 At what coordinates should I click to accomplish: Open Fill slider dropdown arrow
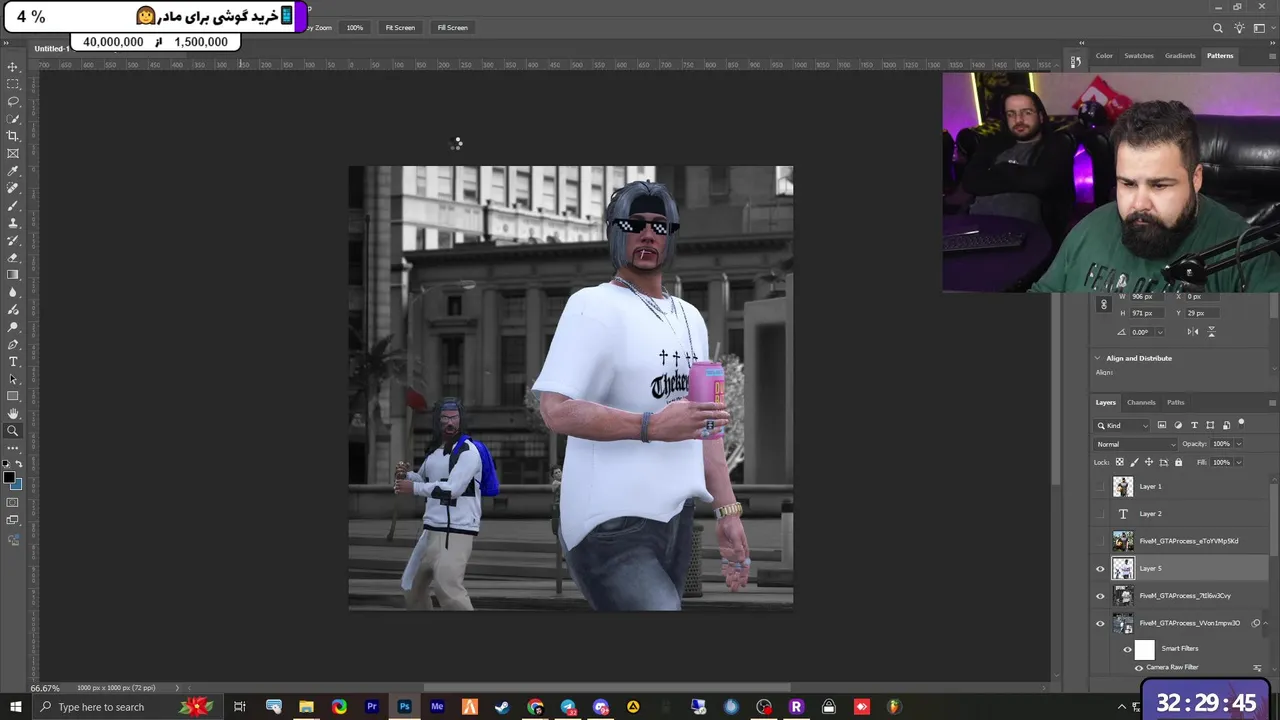1238,462
